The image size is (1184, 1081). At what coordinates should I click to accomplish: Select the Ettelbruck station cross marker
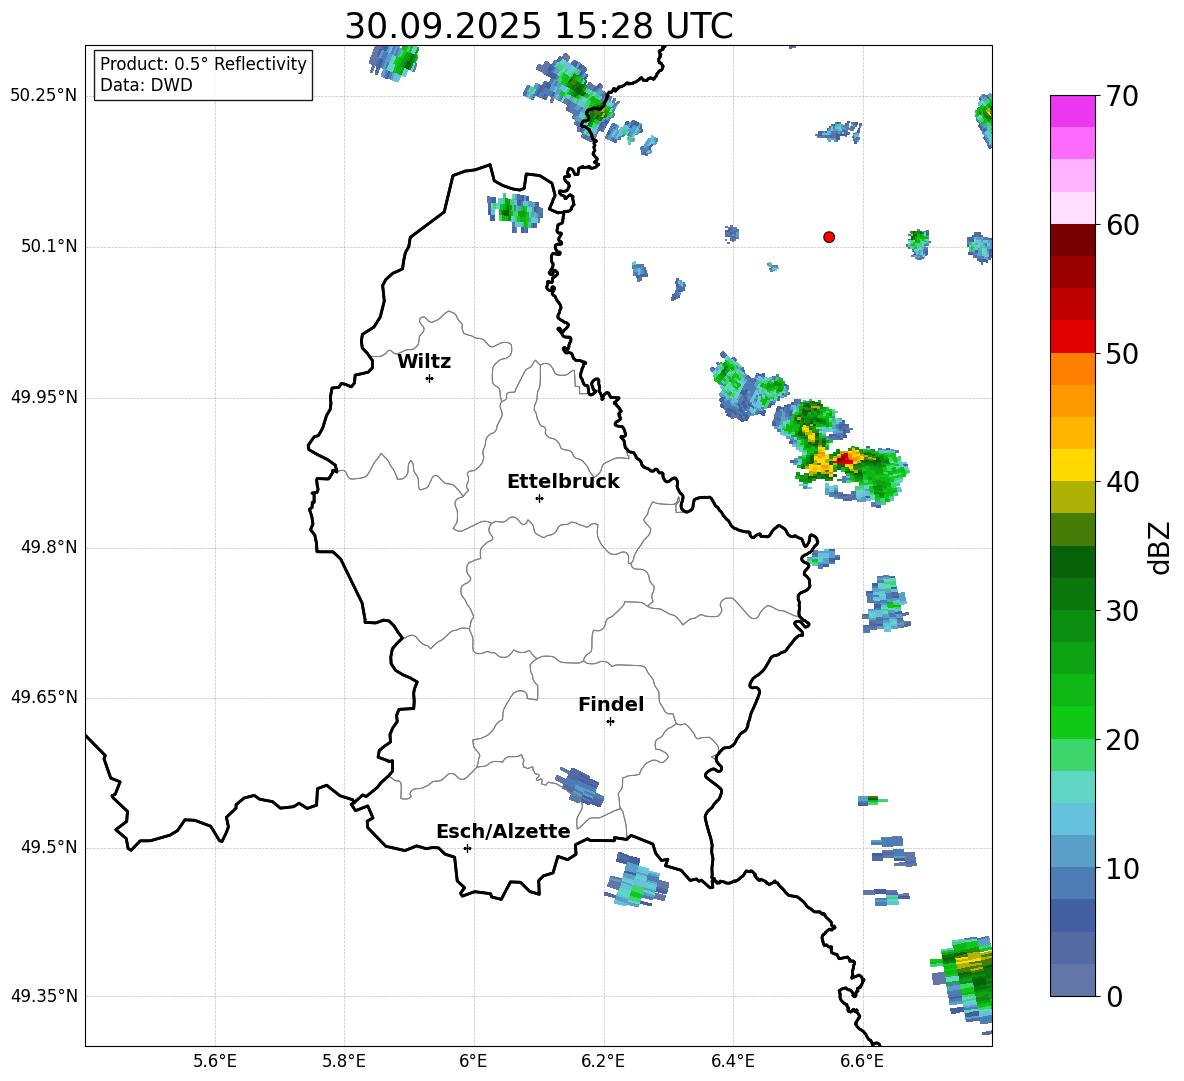pyautogui.click(x=539, y=498)
